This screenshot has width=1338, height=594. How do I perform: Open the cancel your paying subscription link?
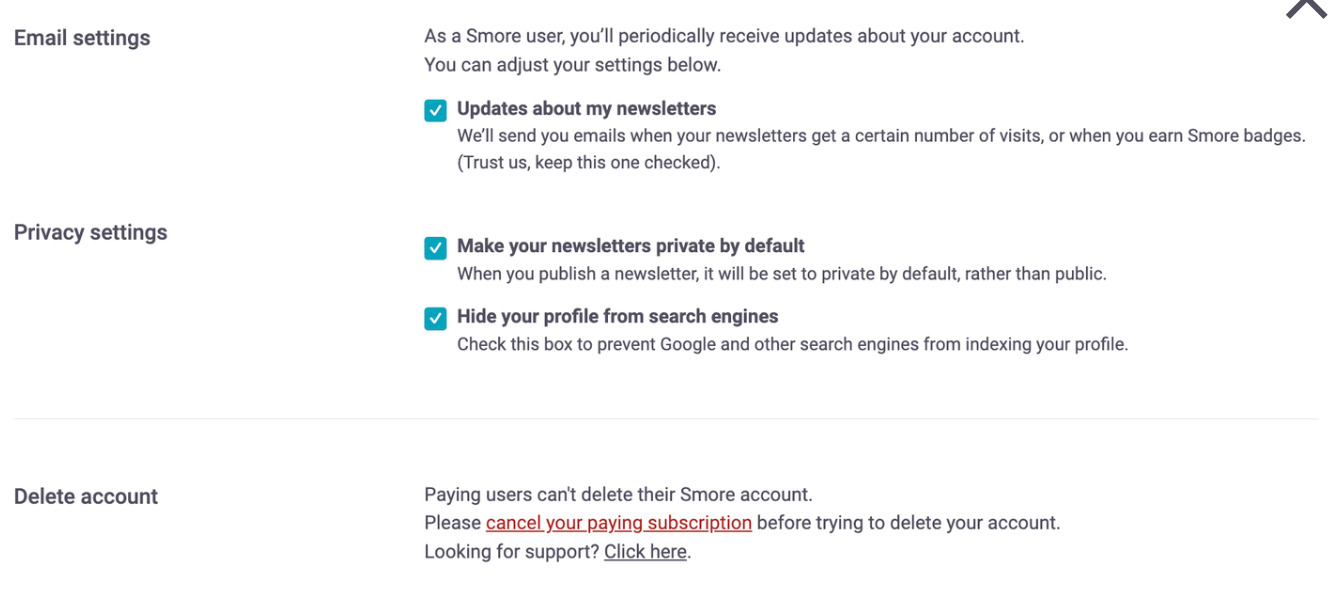(x=618, y=522)
